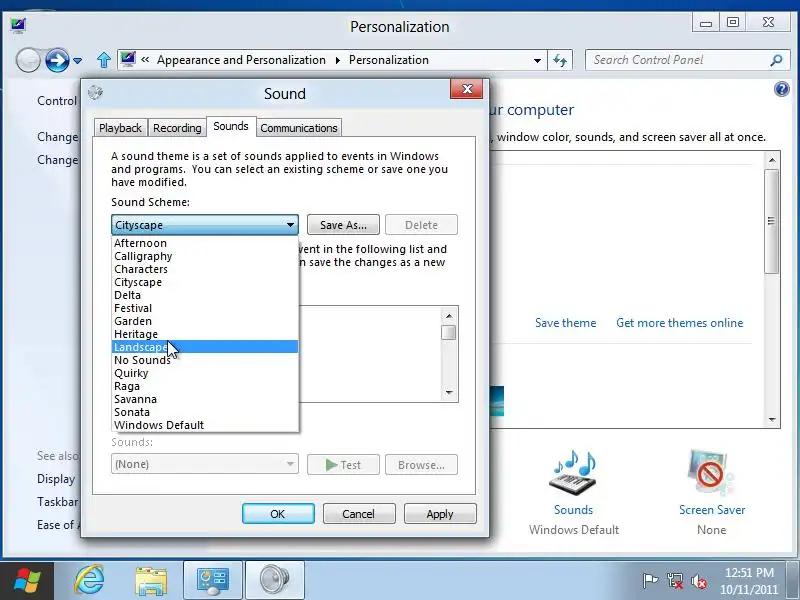Click program events list scroll down arrow
Image resolution: width=800 pixels, height=600 pixels.
click(x=449, y=392)
